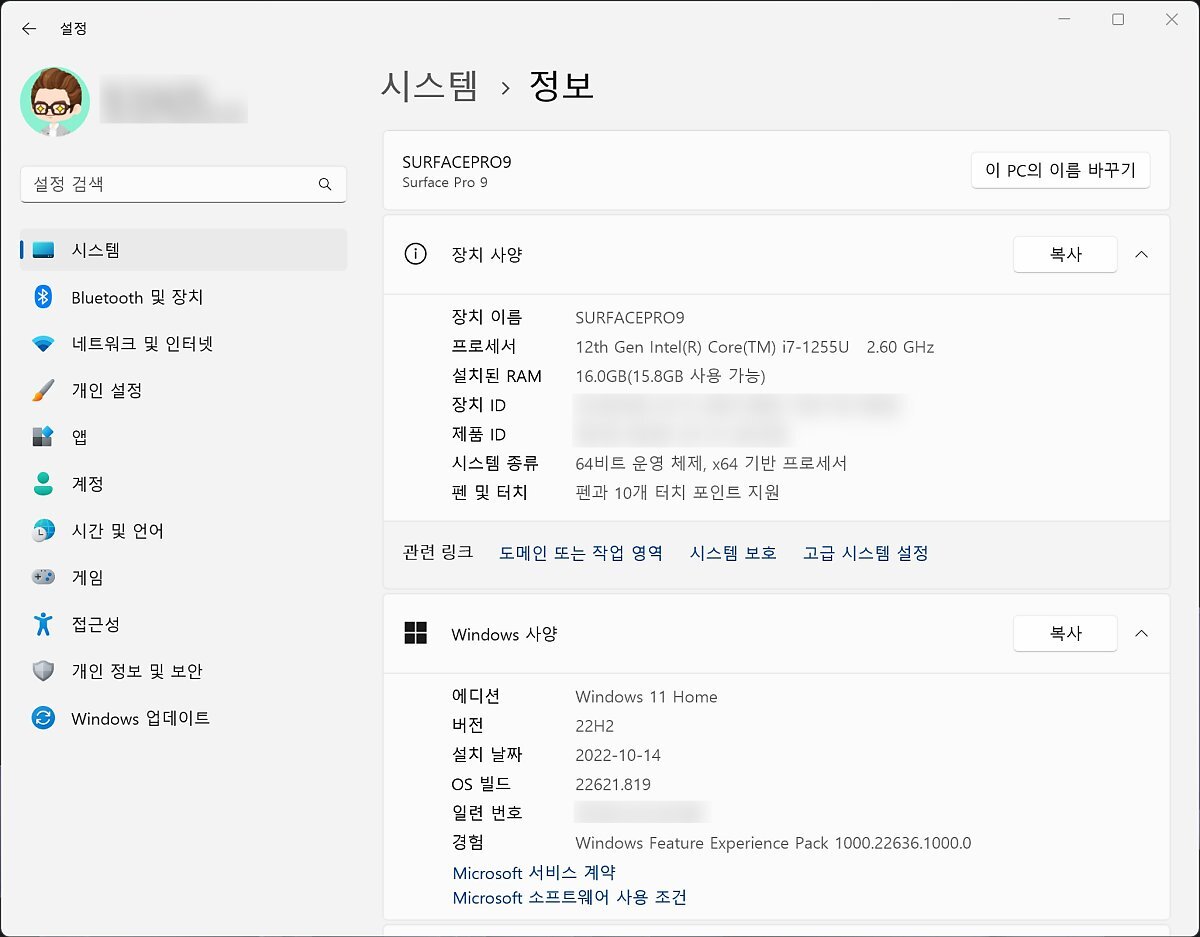Open Bluetooth 및 장치 settings

point(184,297)
